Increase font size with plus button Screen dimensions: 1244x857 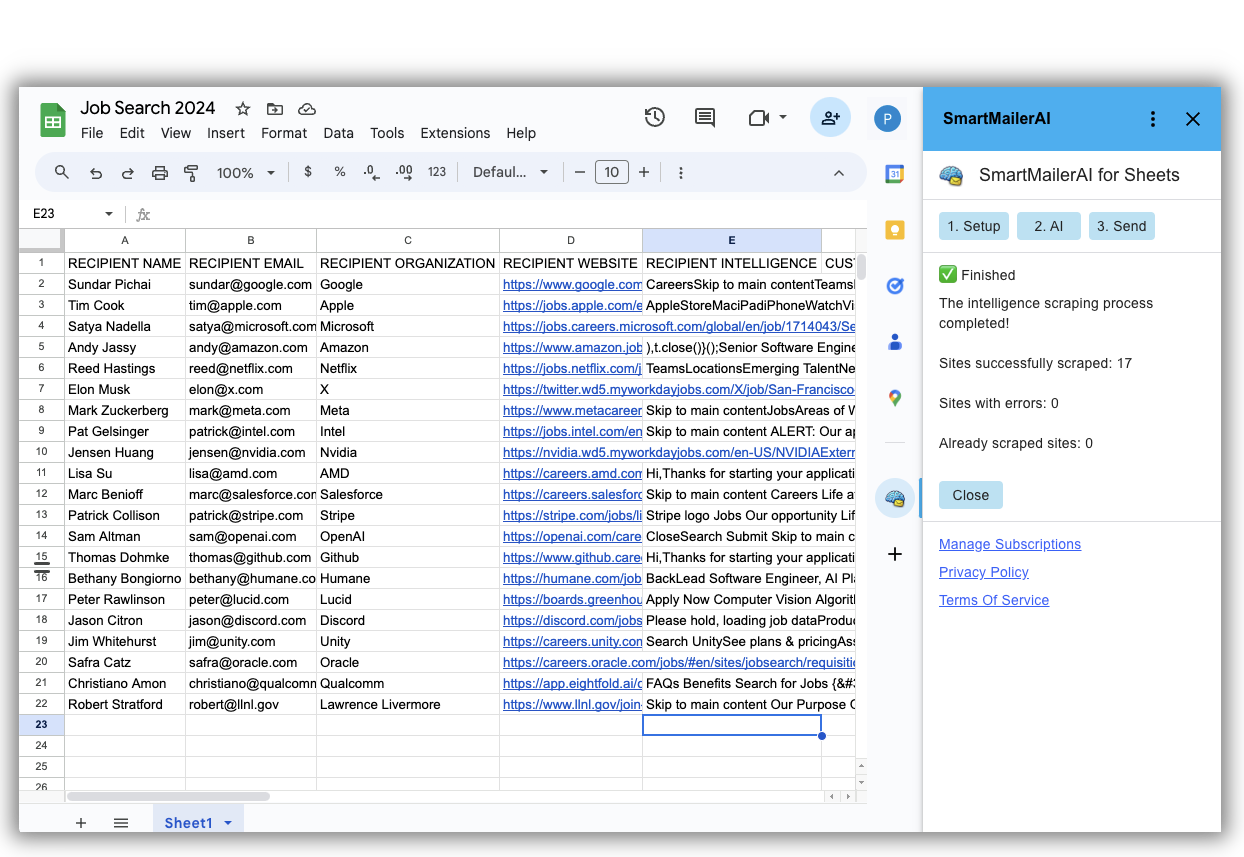point(644,172)
